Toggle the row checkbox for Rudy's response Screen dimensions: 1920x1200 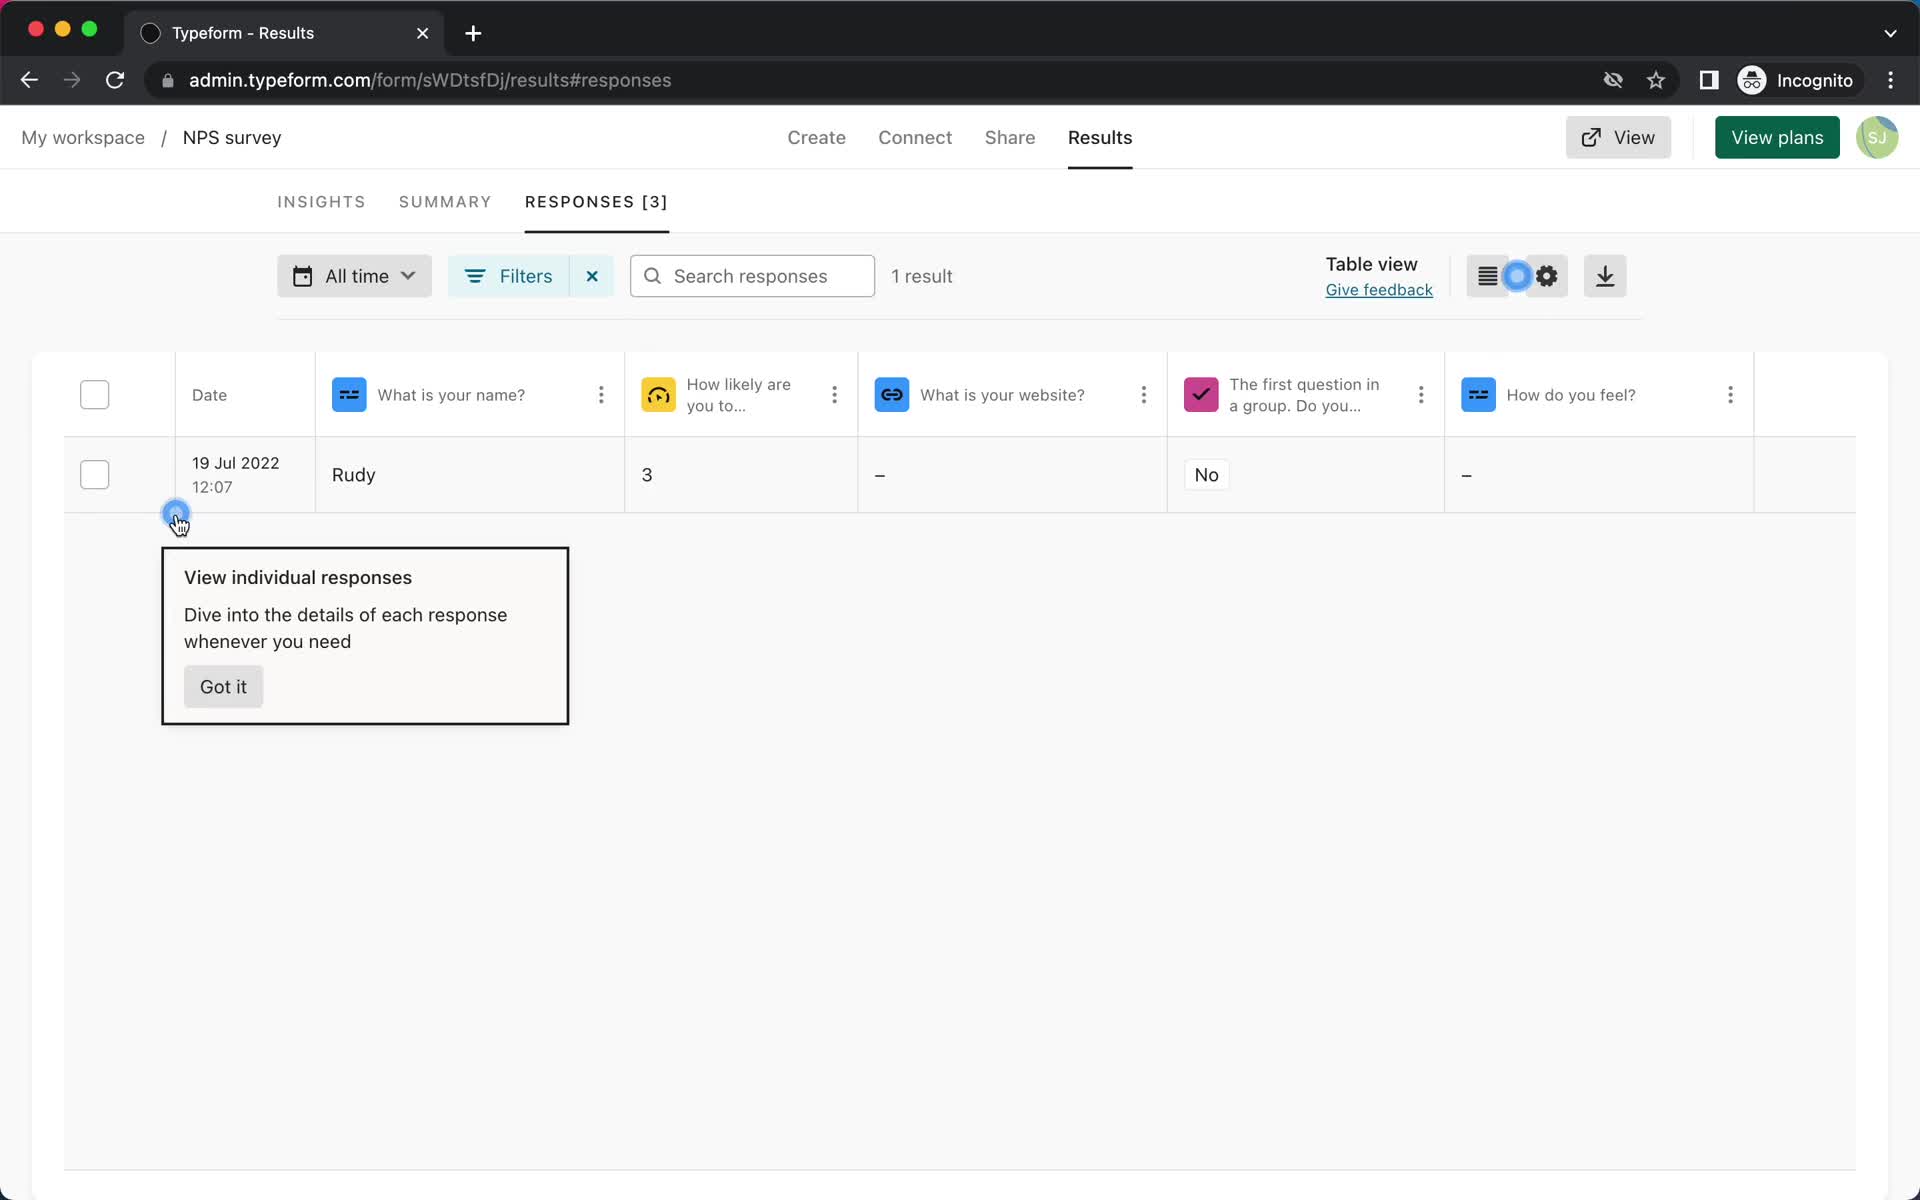pos(94,474)
